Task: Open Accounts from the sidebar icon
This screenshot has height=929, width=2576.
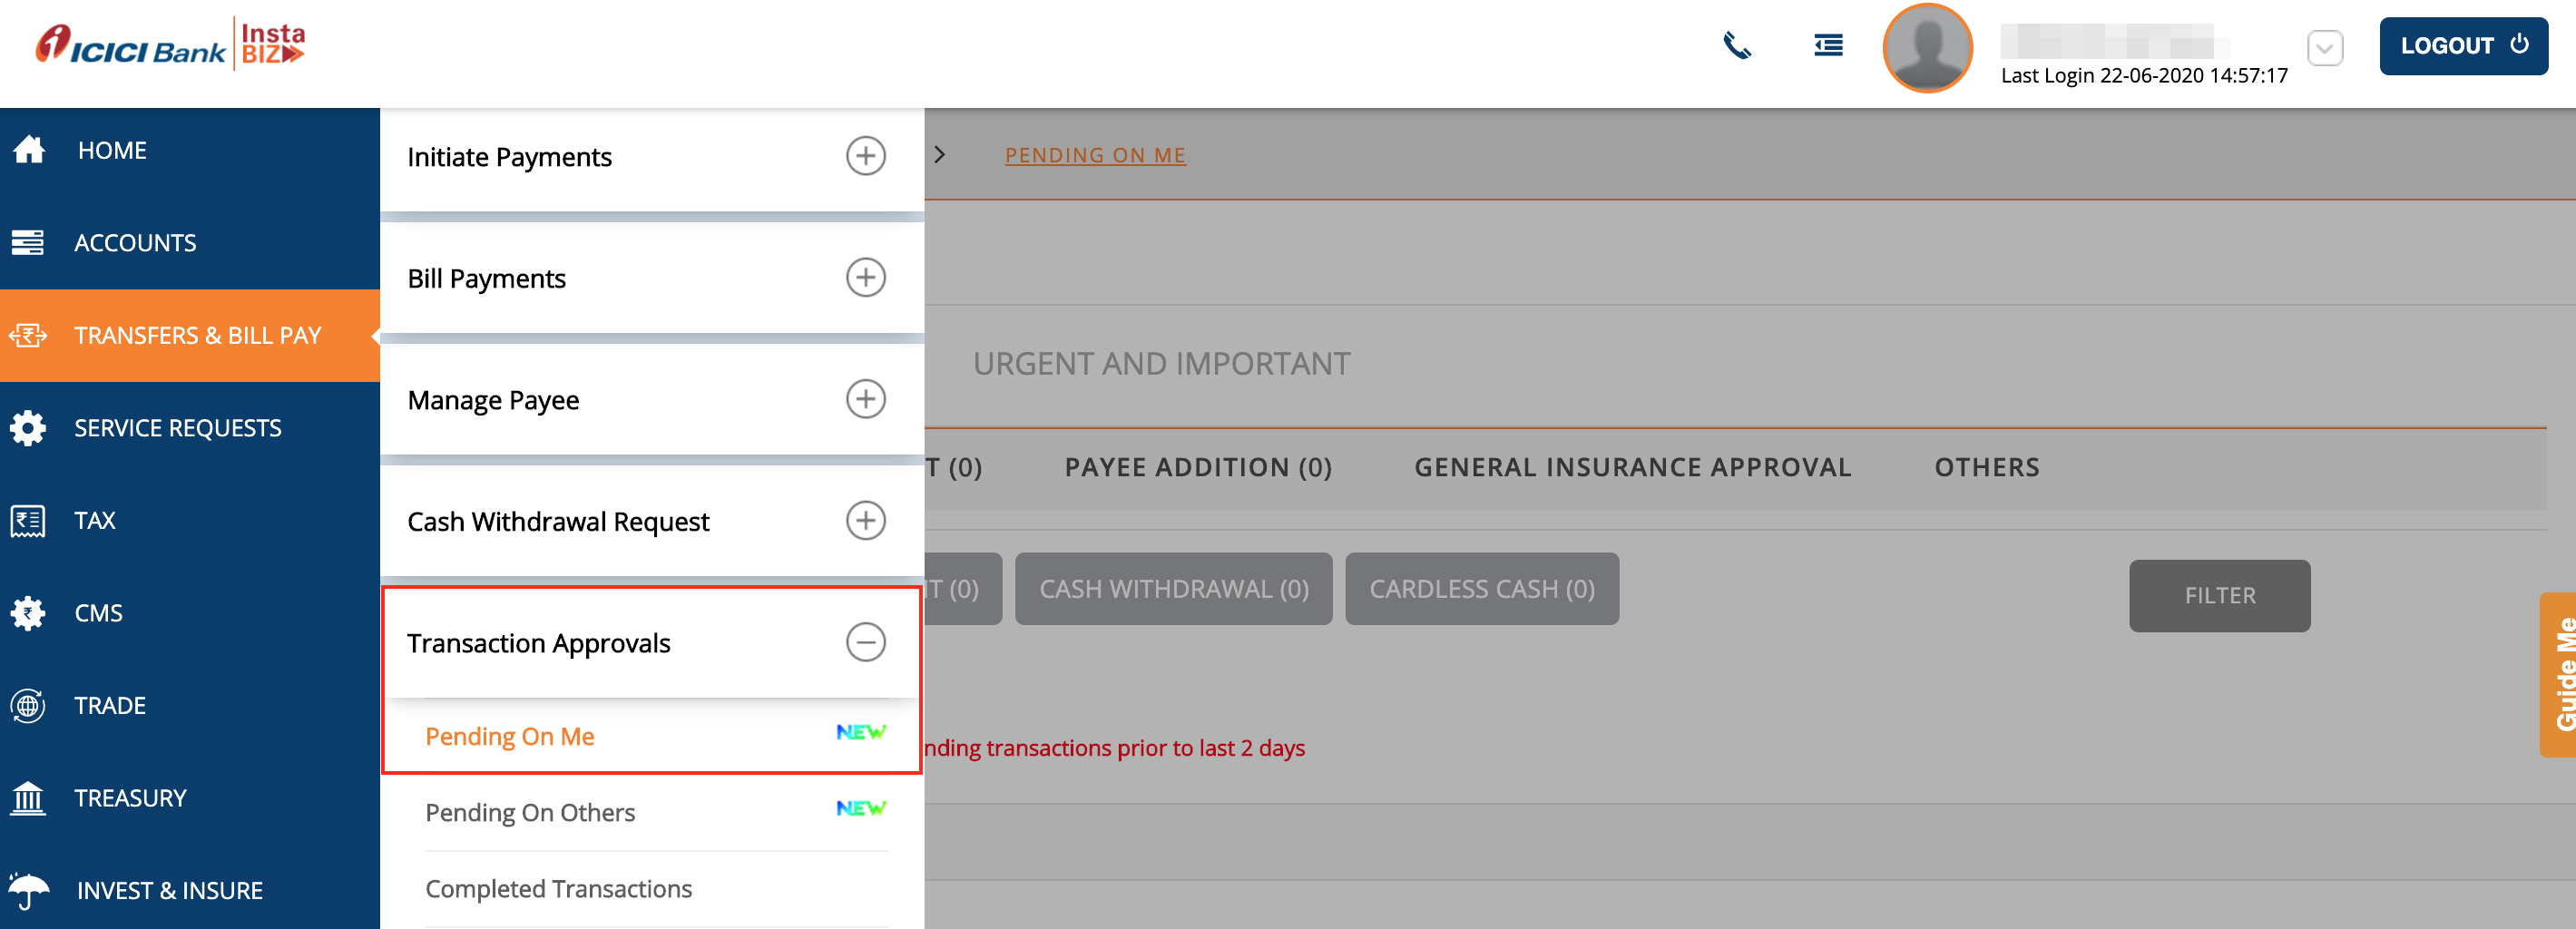Action: tap(29, 242)
